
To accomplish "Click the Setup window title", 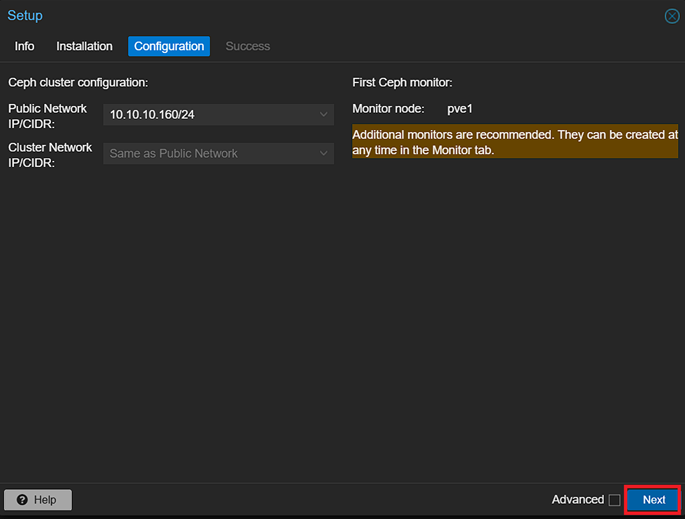I will (x=25, y=16).
